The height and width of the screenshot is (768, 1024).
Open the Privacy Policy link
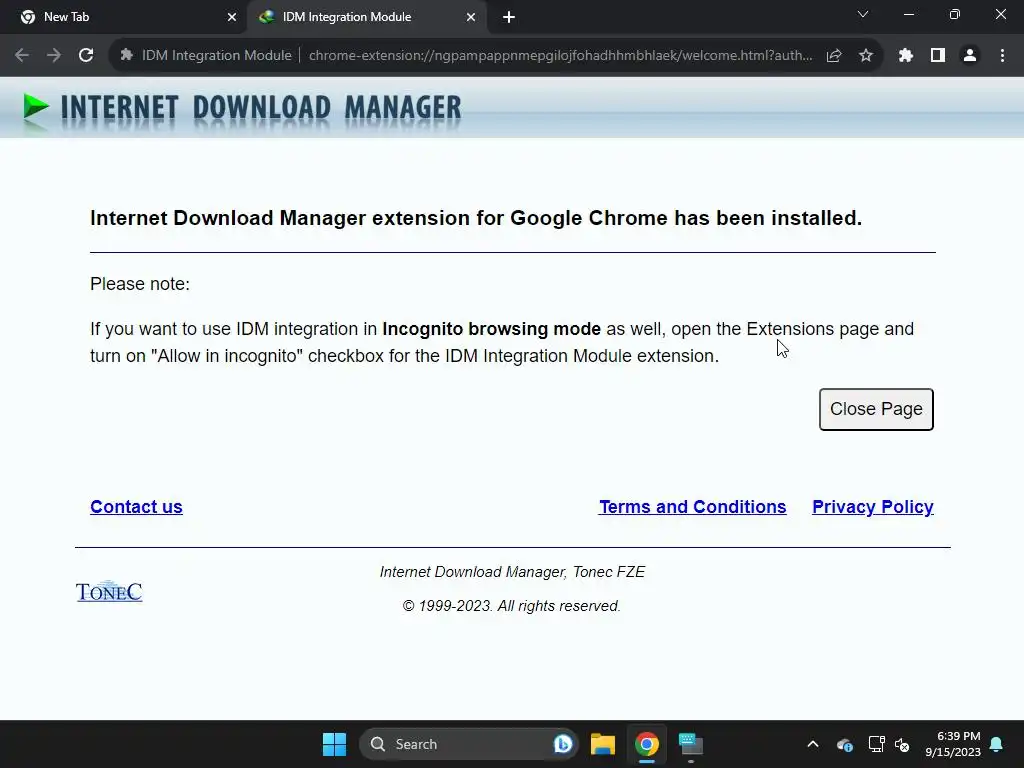pyautogui.click(x=872, y=507)
